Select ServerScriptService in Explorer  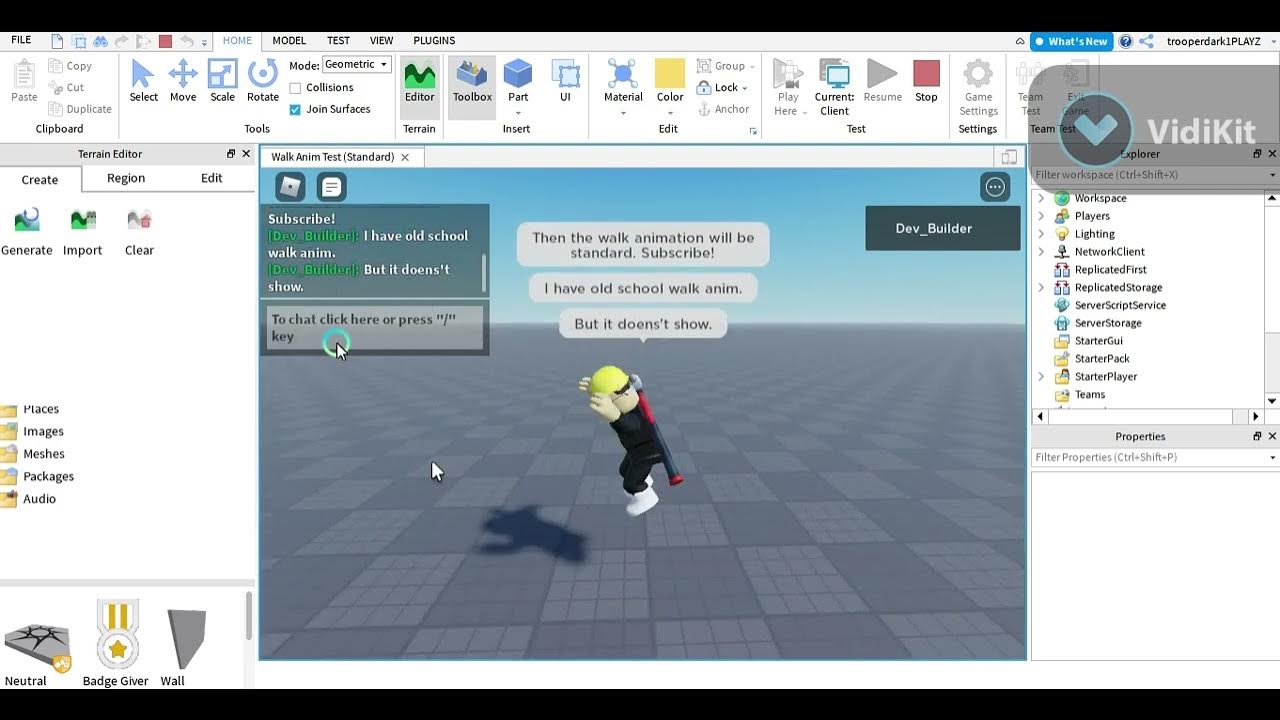[1120, 305]
